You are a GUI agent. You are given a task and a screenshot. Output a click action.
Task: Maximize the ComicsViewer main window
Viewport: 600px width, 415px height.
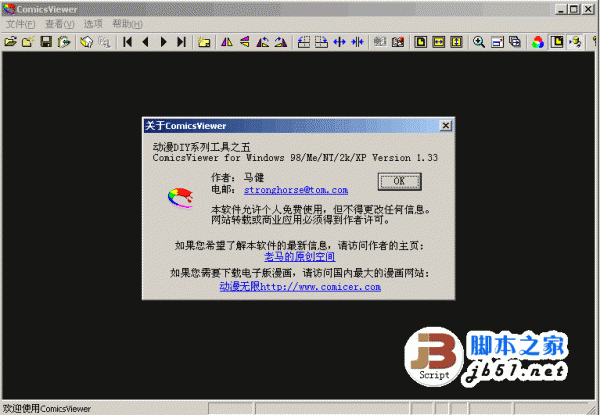pos(574,9)
